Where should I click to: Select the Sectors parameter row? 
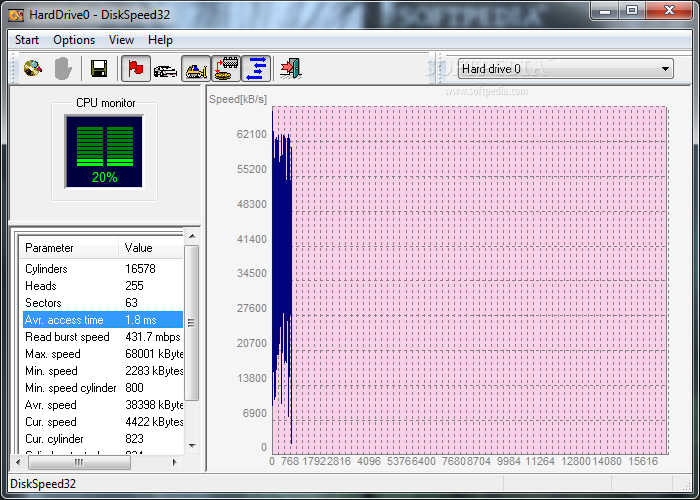tap(103, 303)
